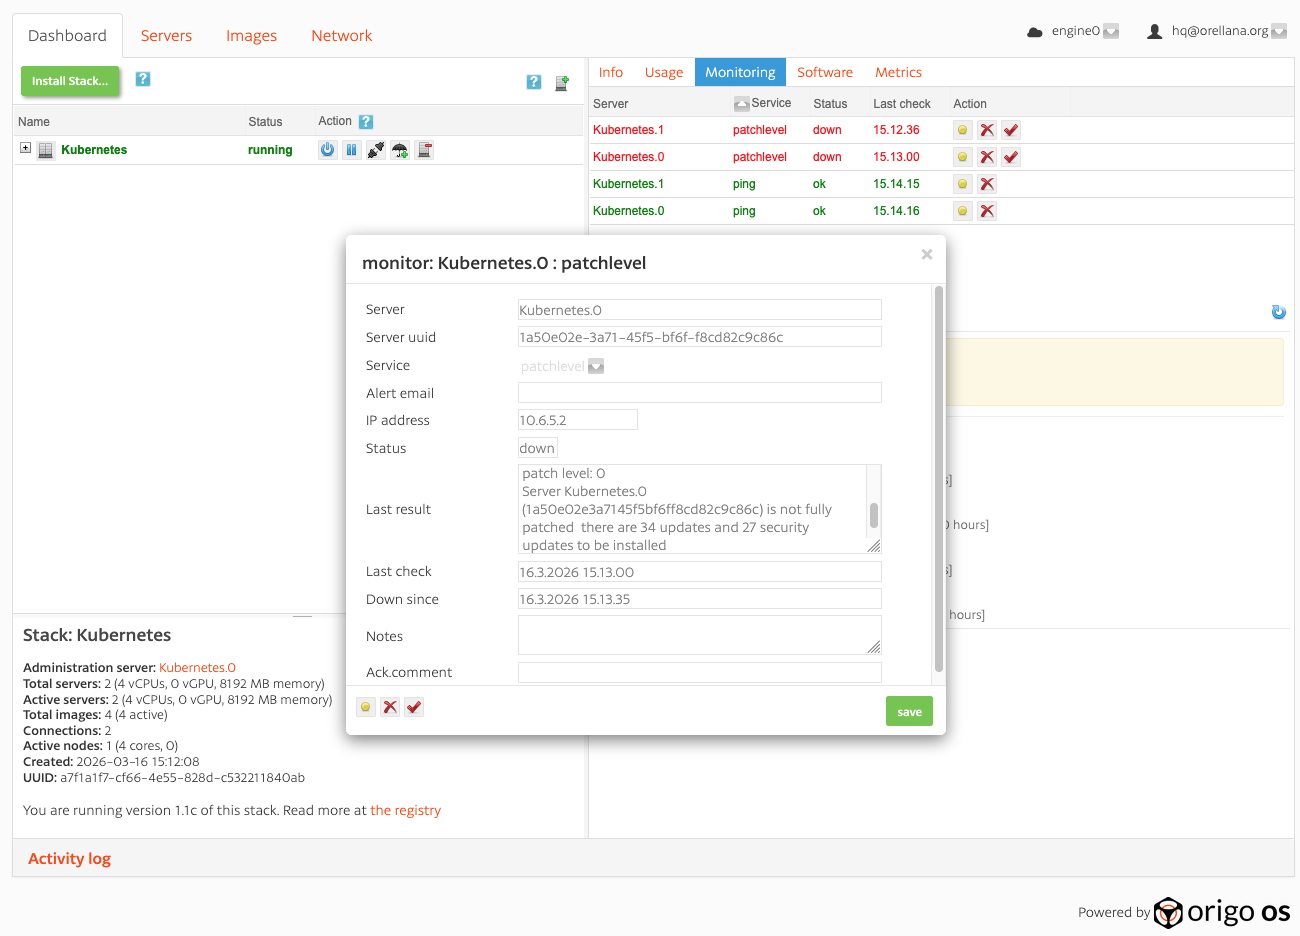Delete the Kubernetes.1 ping monitor
The width and height of the screenshot is (1300, 936).
point(987,184)
